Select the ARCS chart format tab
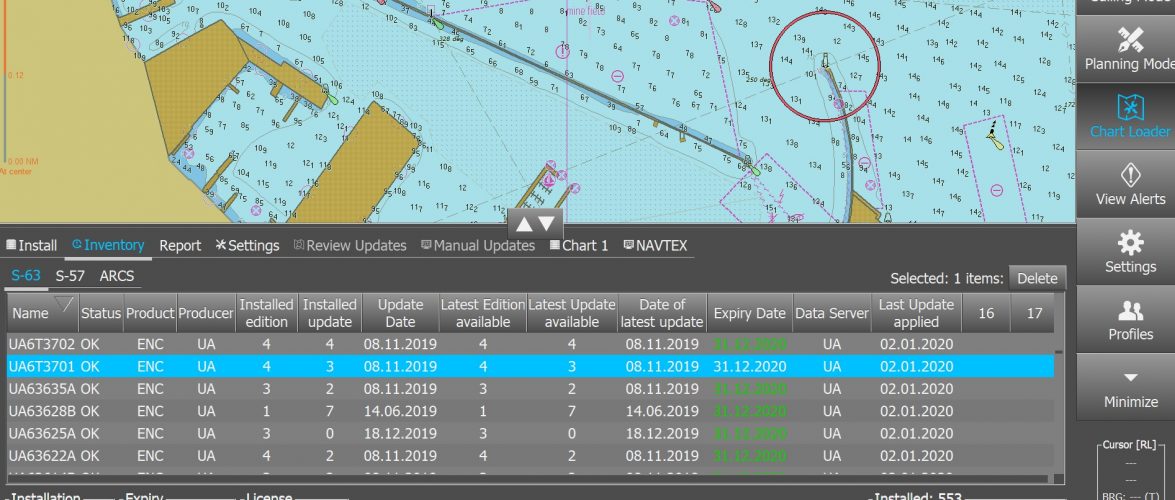This screenshot has width=1175, height=500. (x=117, y=276)
